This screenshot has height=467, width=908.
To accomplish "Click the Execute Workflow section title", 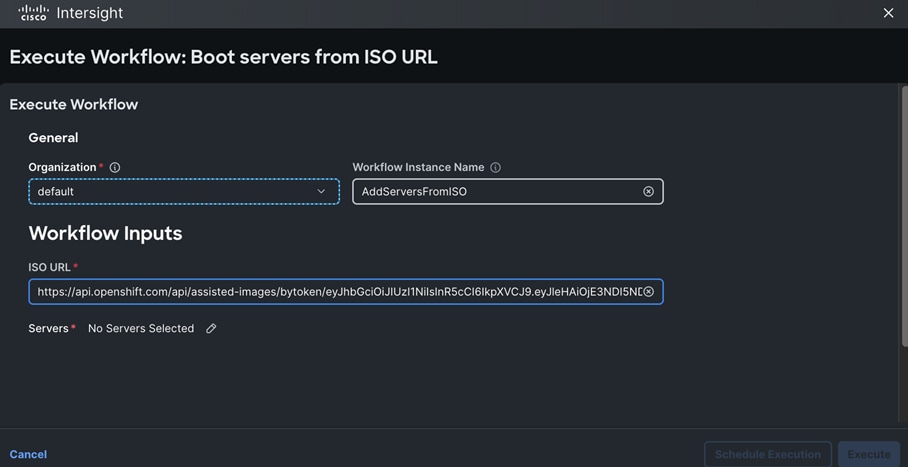I will click(x=74, y=105).
